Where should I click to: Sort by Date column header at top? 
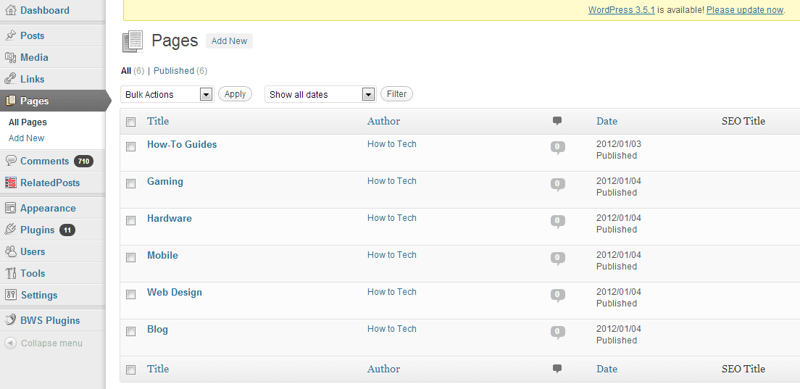click(x=607, y=121)
